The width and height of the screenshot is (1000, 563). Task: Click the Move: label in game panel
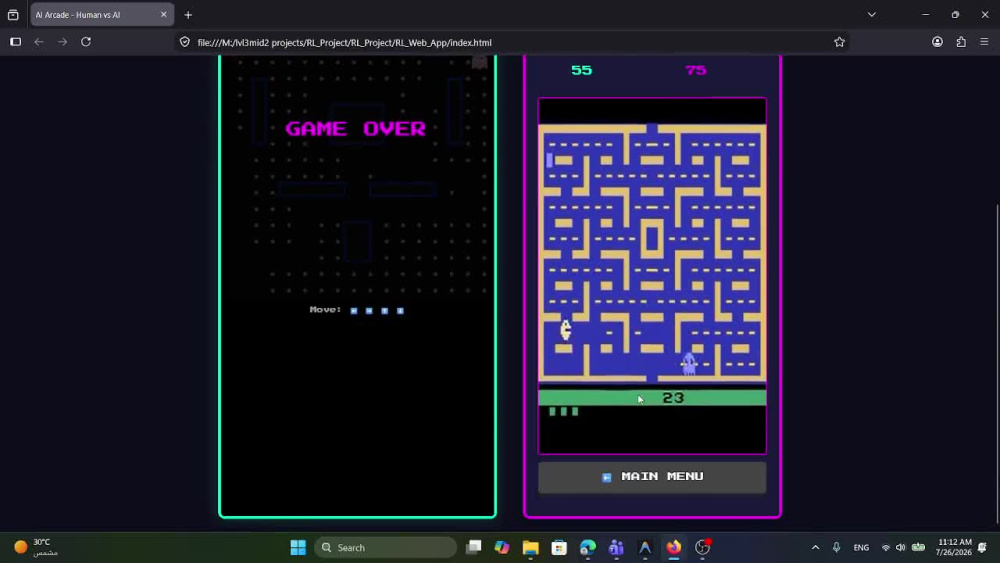pyautogui.click(x=325, y=310)
